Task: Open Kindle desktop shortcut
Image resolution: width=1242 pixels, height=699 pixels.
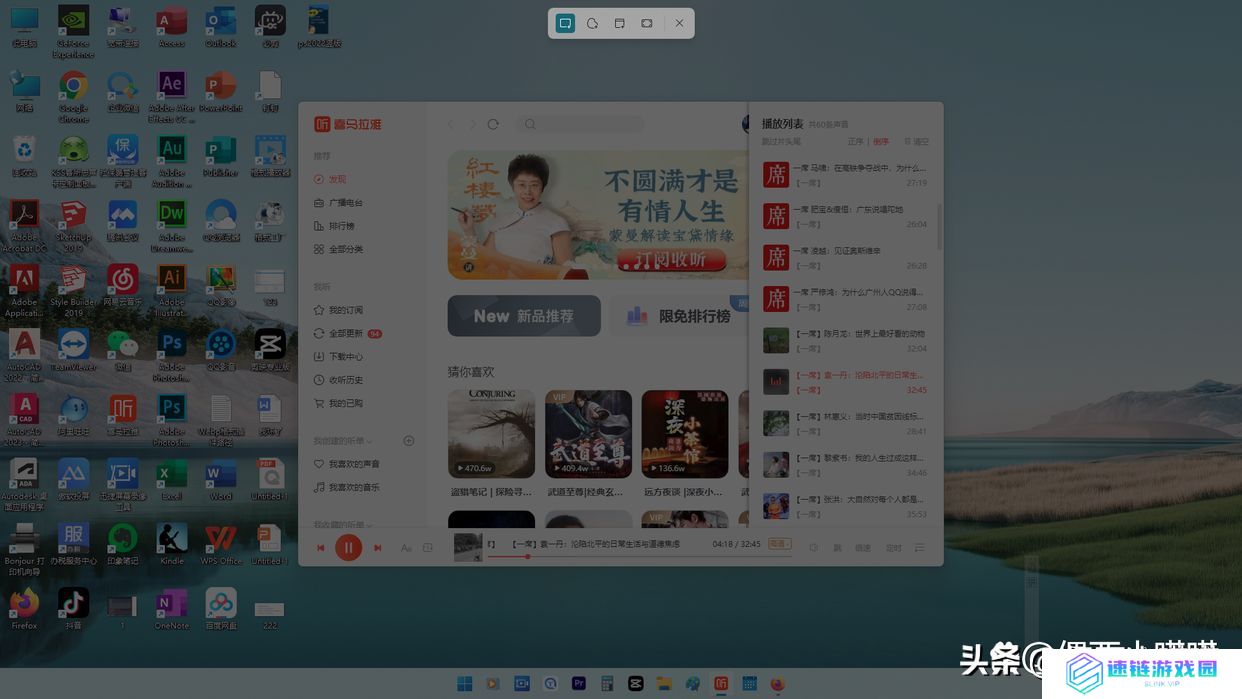Action: 172,544
